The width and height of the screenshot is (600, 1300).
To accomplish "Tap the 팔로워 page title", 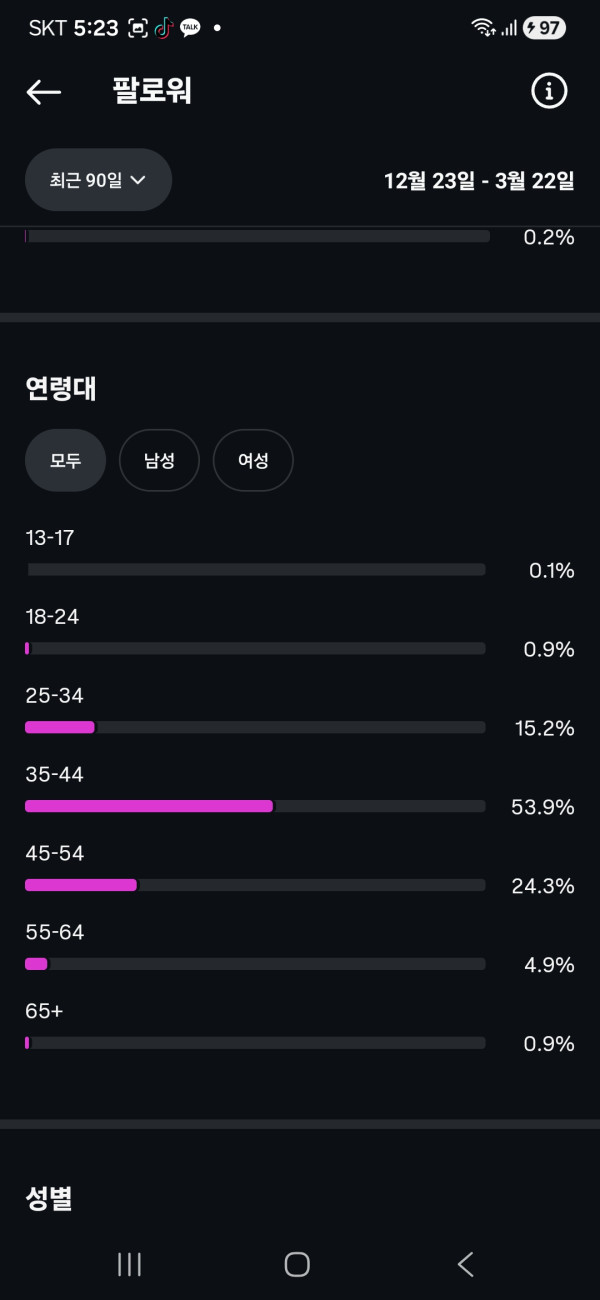I will click(x=152, y=92).
